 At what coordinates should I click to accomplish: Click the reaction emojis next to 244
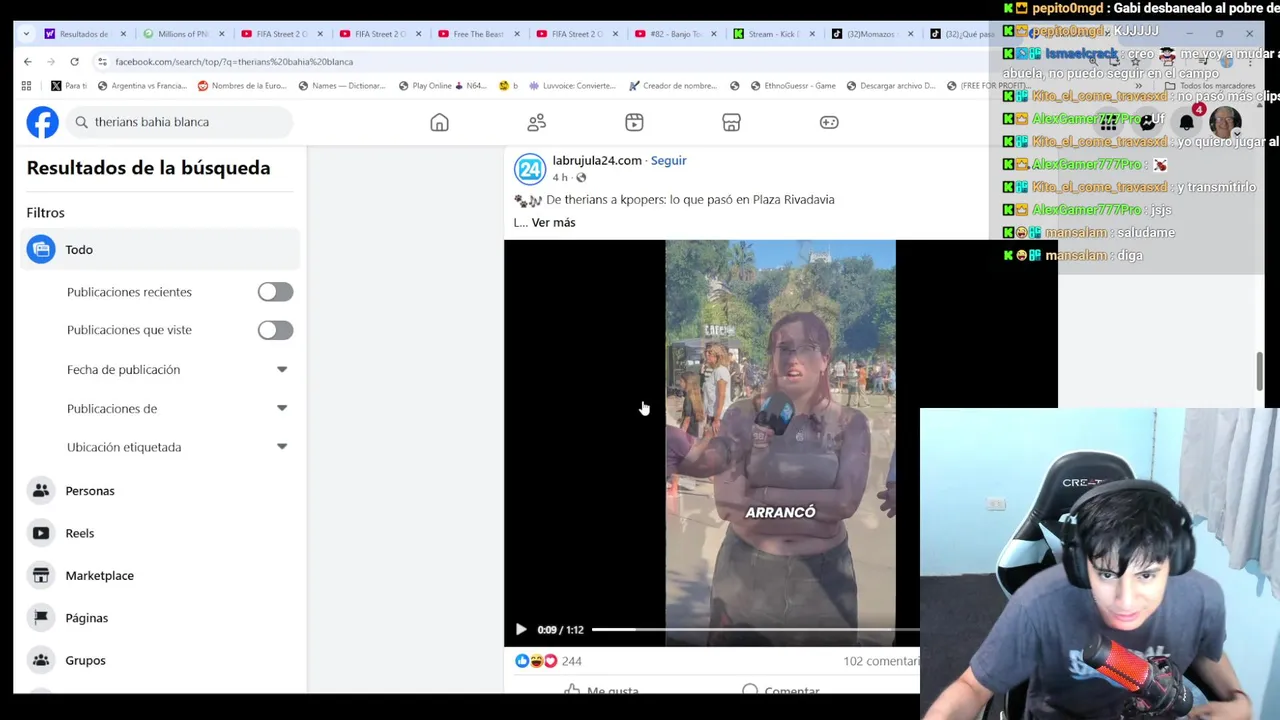(x=535, y=661)
